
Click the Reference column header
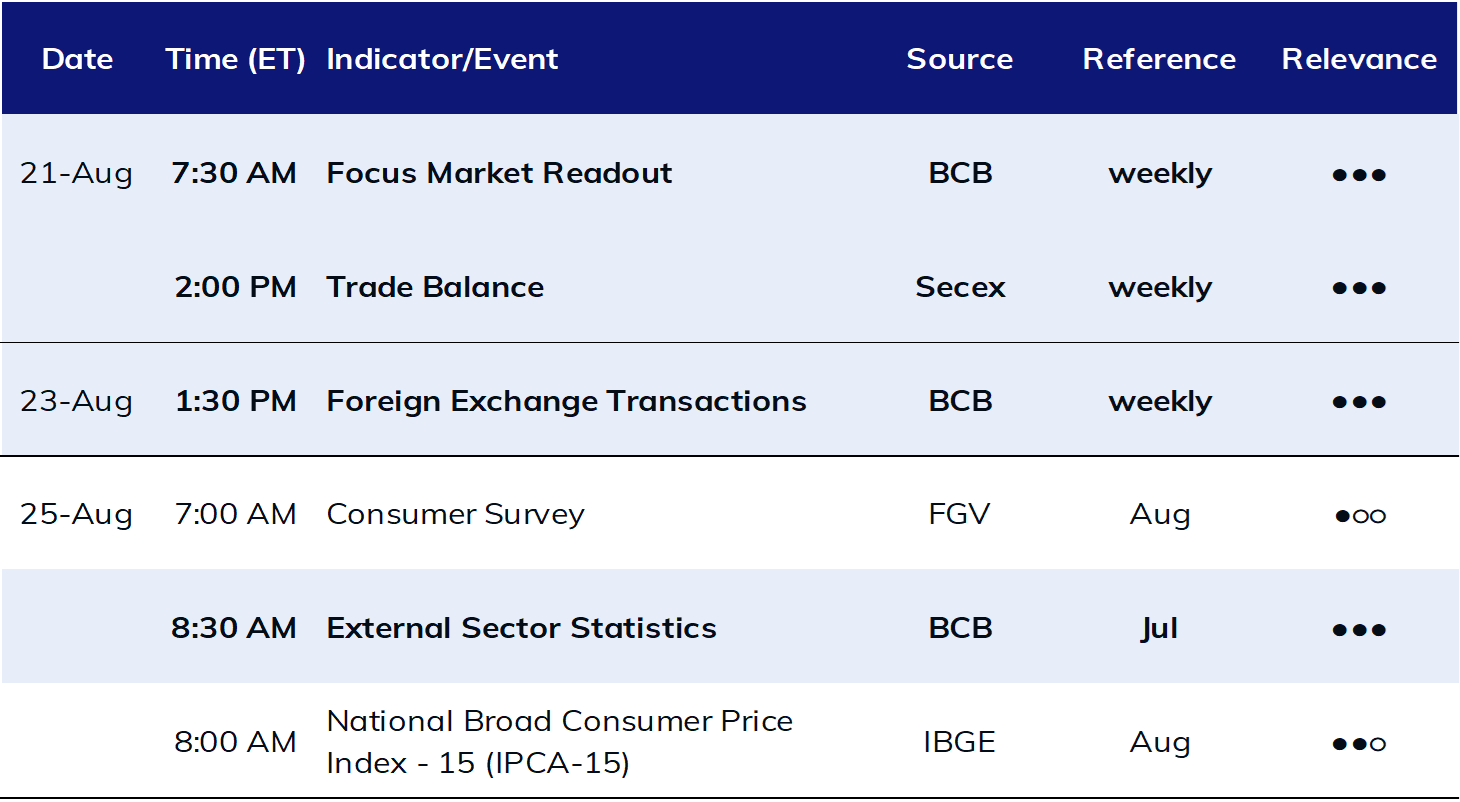[x=1159, y=59]
